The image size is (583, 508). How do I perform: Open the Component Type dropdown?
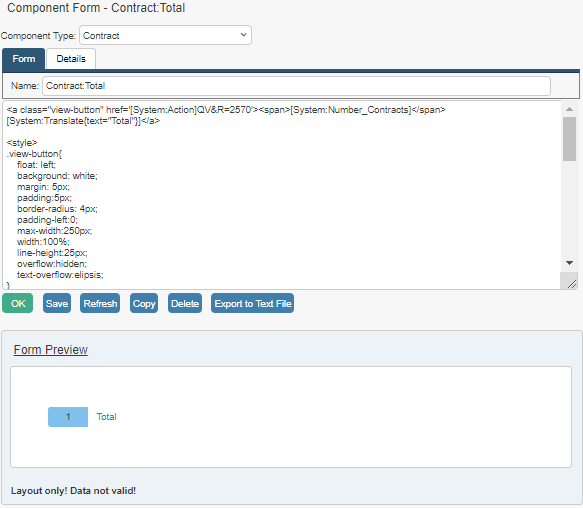click(165, 35)
